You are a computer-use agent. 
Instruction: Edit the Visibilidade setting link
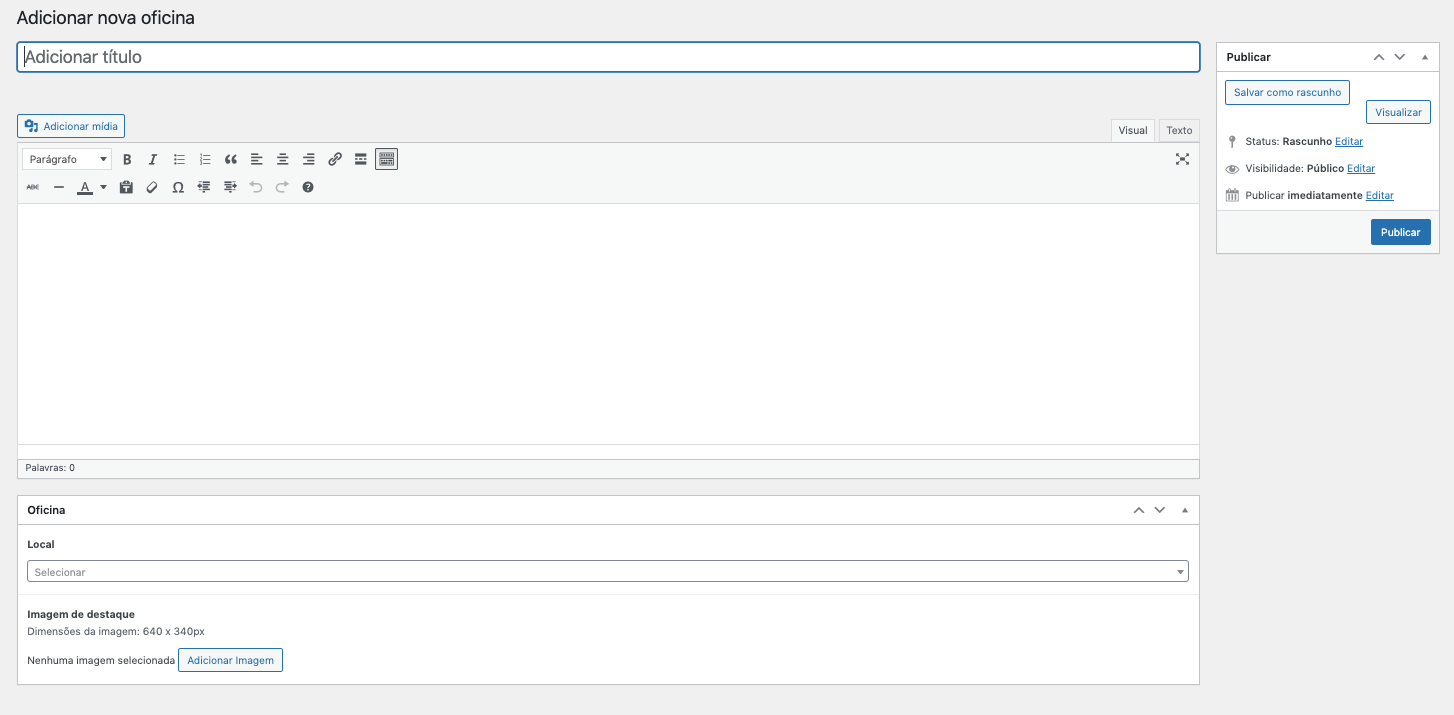click(1361, 168)
